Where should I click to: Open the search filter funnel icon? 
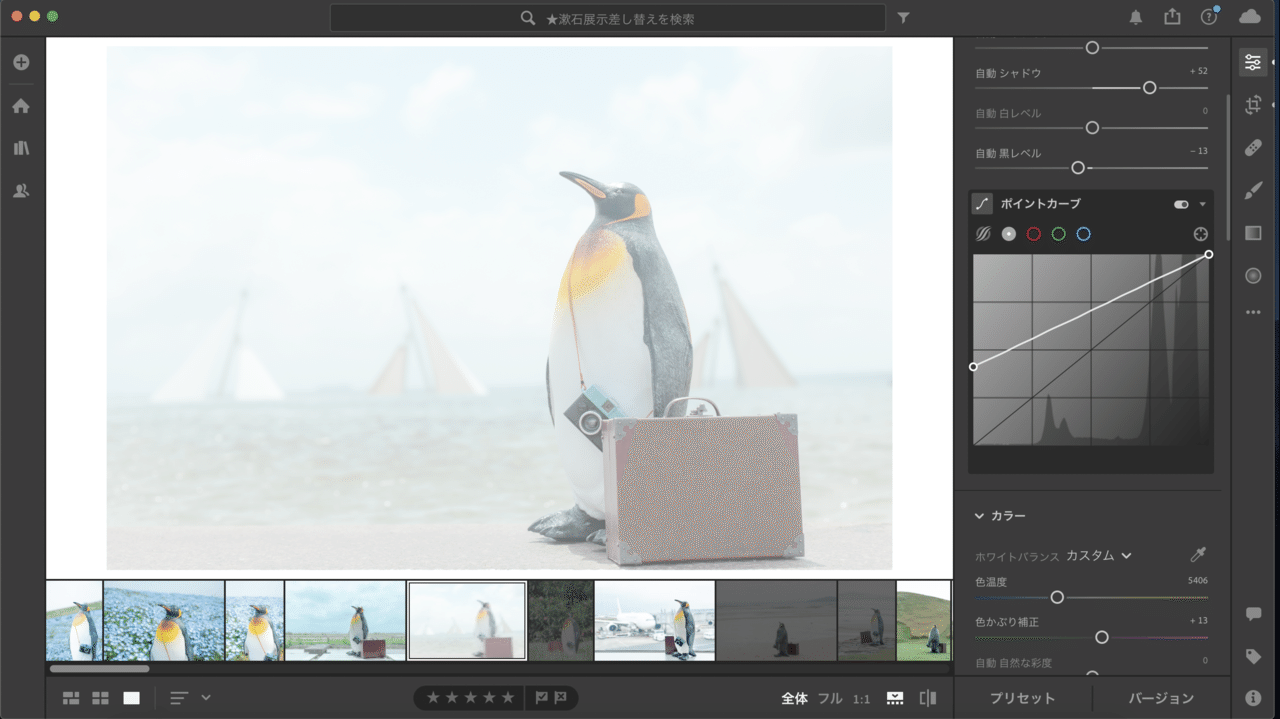904,18
